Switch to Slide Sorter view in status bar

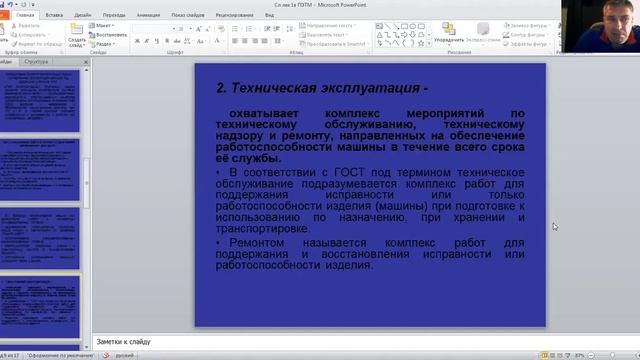coord(552,356)
